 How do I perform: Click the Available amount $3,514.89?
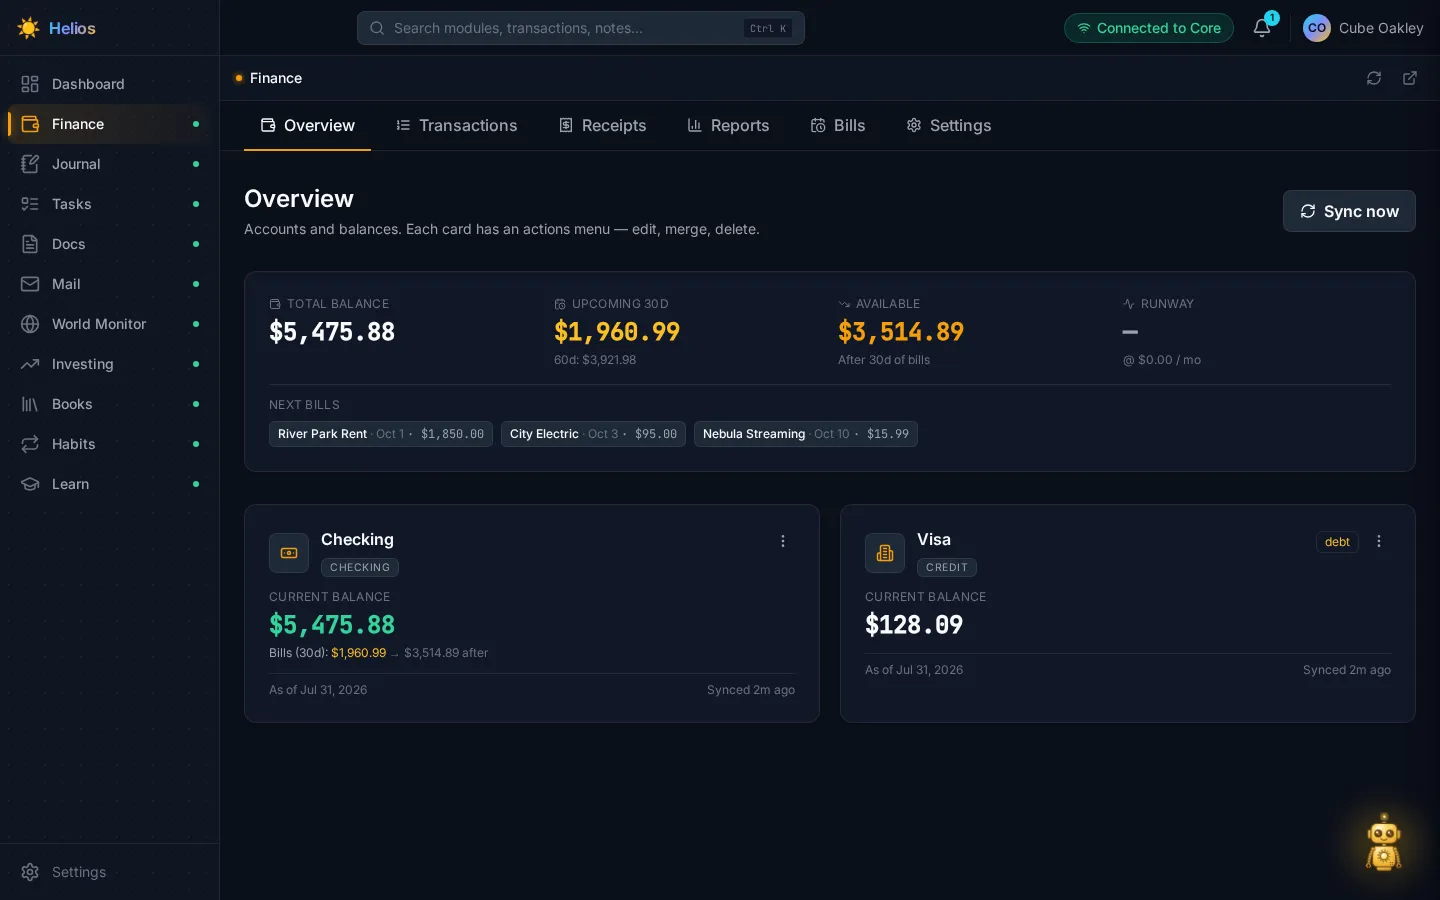(x=901, y=332)
